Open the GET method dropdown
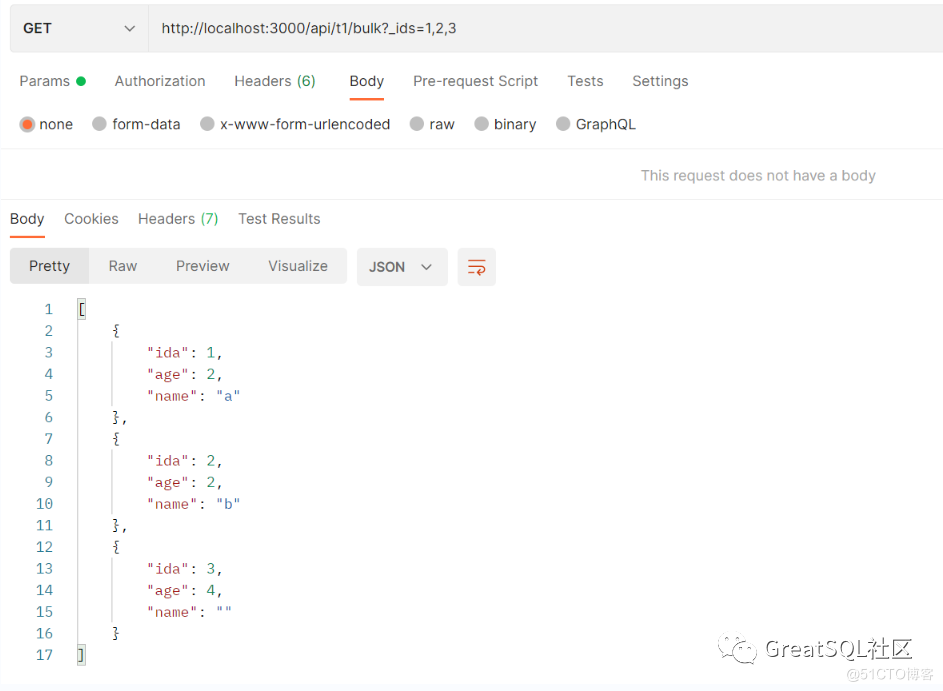 pos(79,28)
